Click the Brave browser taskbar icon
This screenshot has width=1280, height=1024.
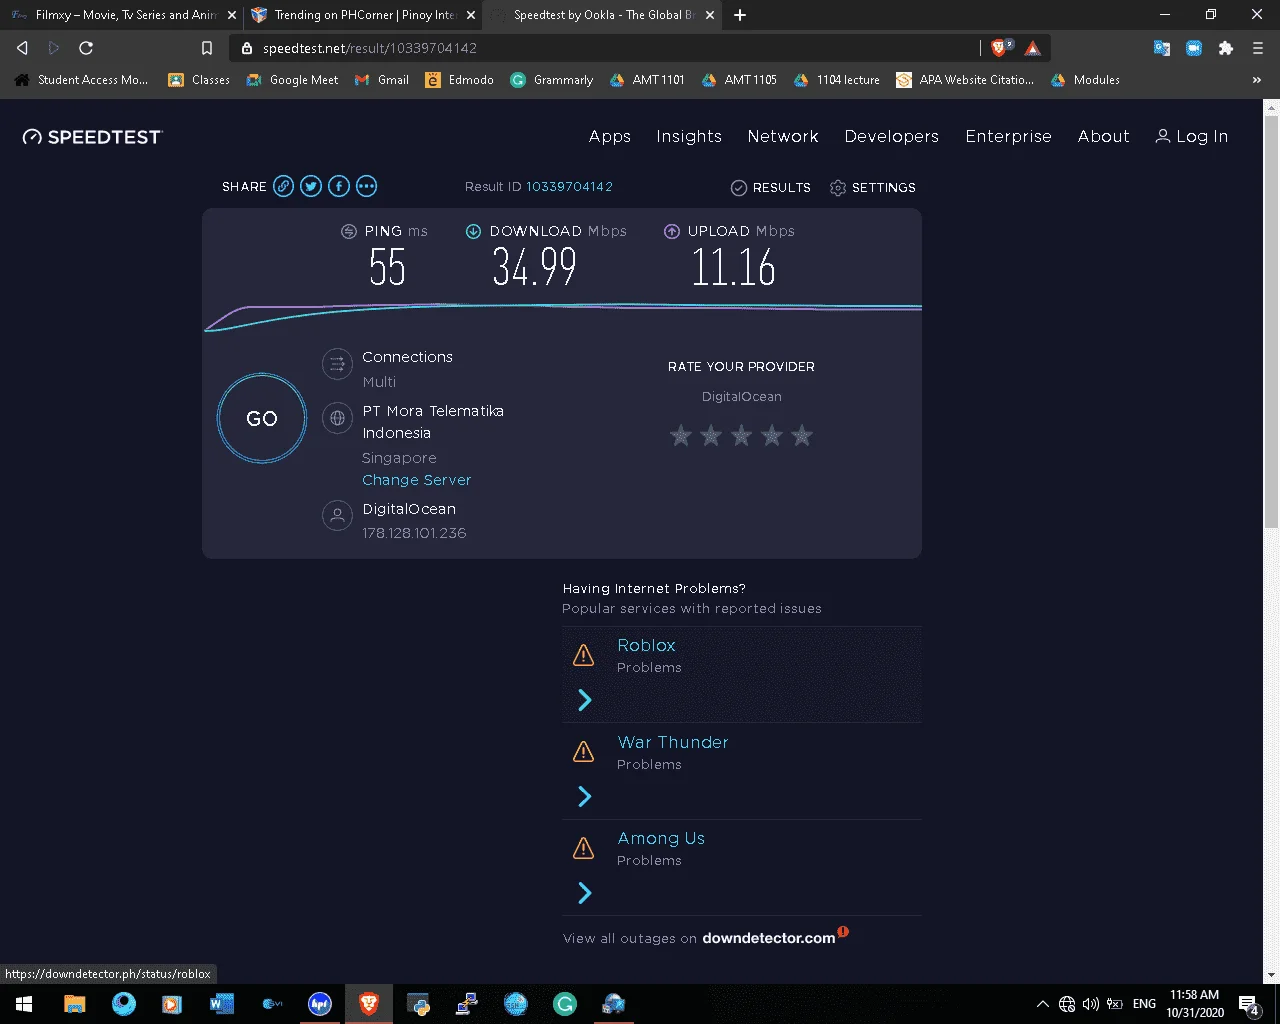(x=369, y=1004)
